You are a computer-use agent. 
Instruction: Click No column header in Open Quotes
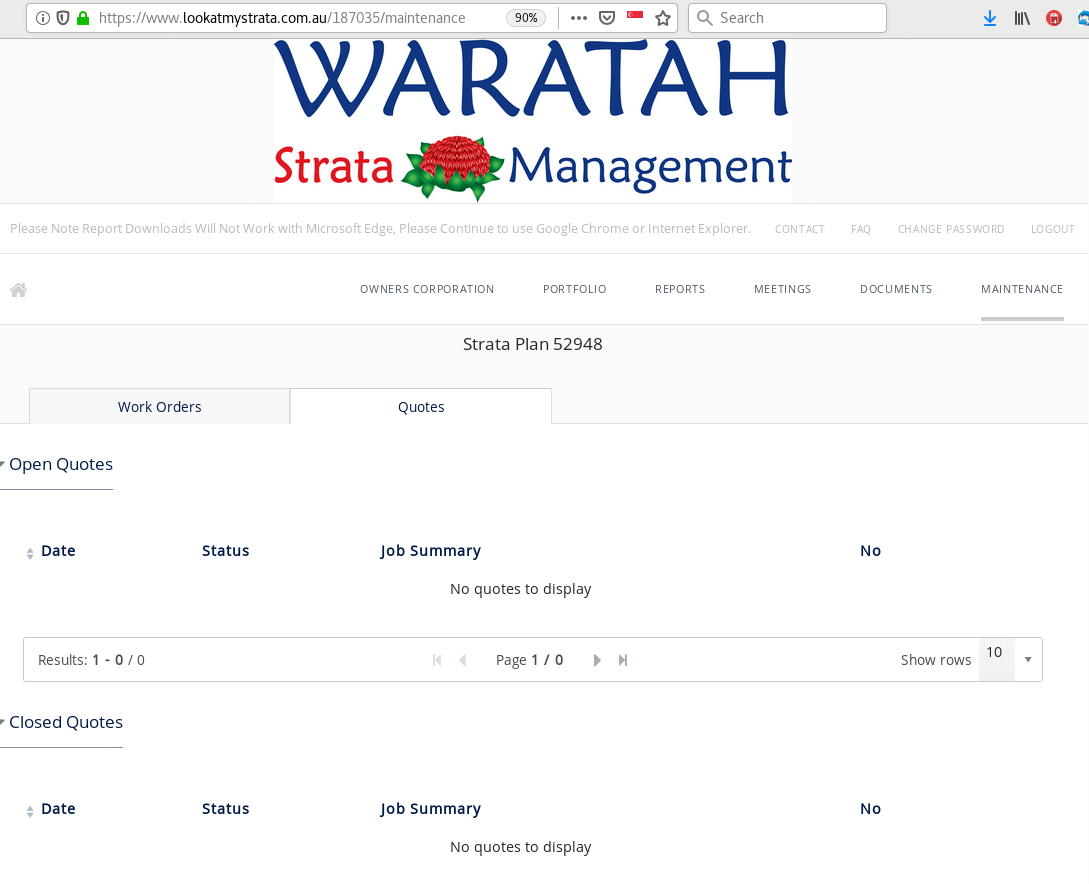coord(870,551)
